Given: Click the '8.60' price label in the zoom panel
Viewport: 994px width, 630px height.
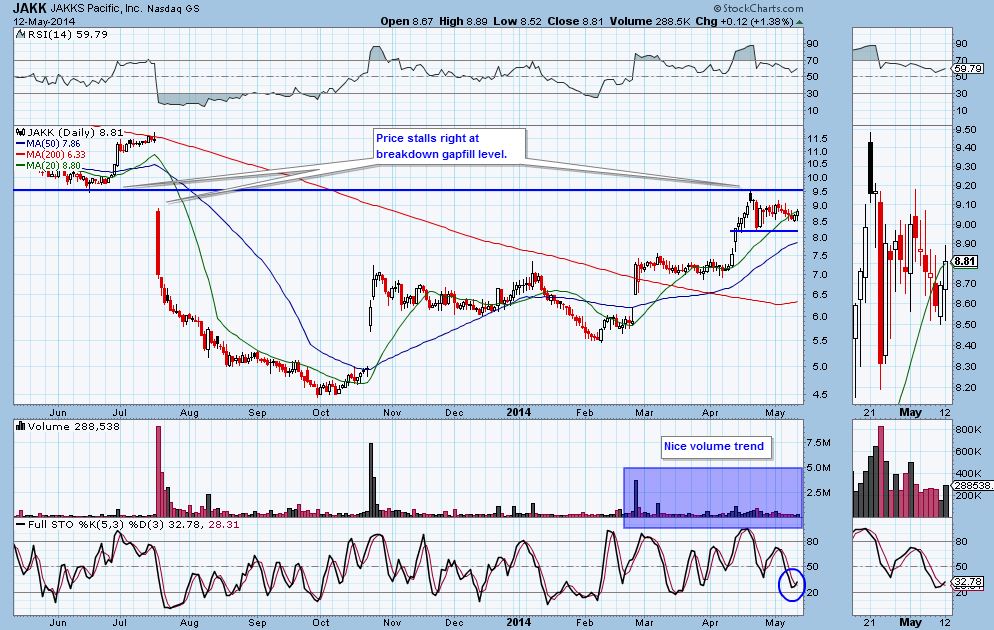Looking at the screenshot, I should (966, 304).
